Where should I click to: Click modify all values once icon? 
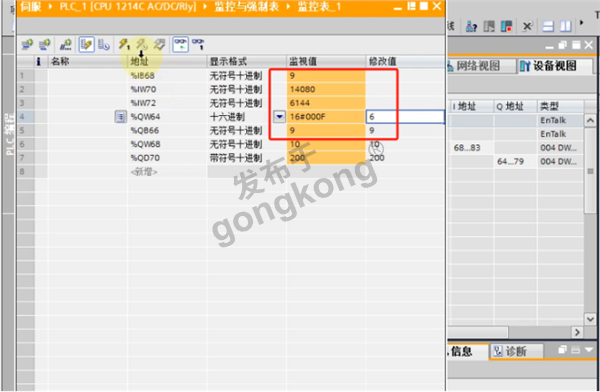pos(124,44)
